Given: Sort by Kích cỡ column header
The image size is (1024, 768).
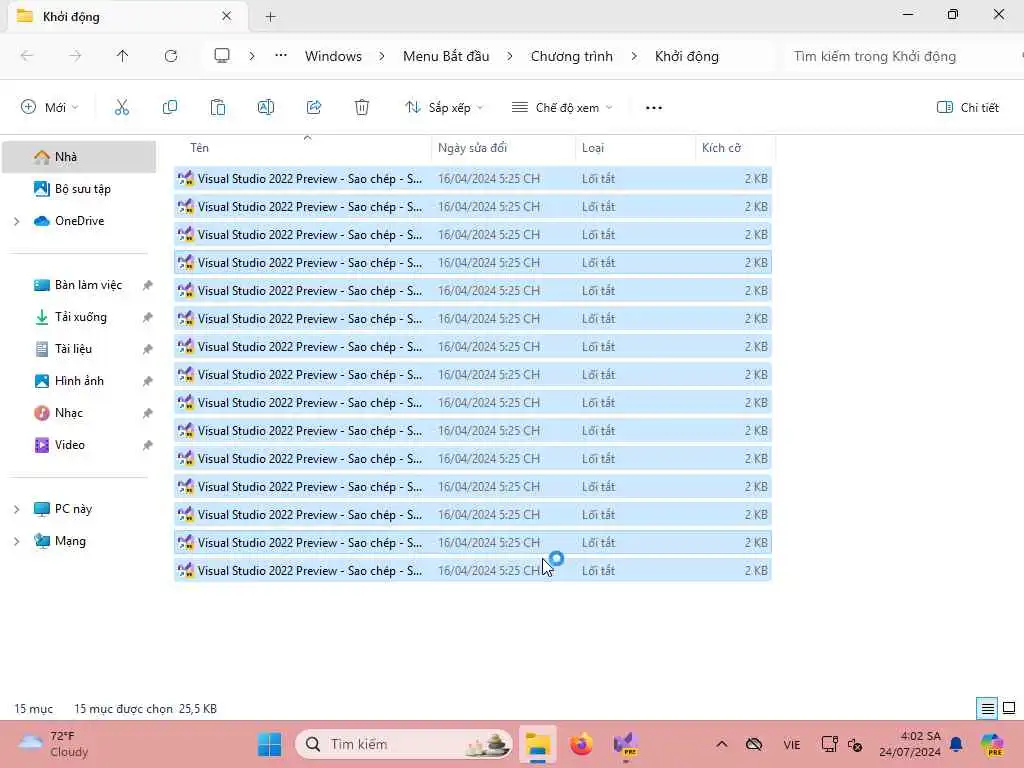Looking at the screenshot, I should click(735, 148).
